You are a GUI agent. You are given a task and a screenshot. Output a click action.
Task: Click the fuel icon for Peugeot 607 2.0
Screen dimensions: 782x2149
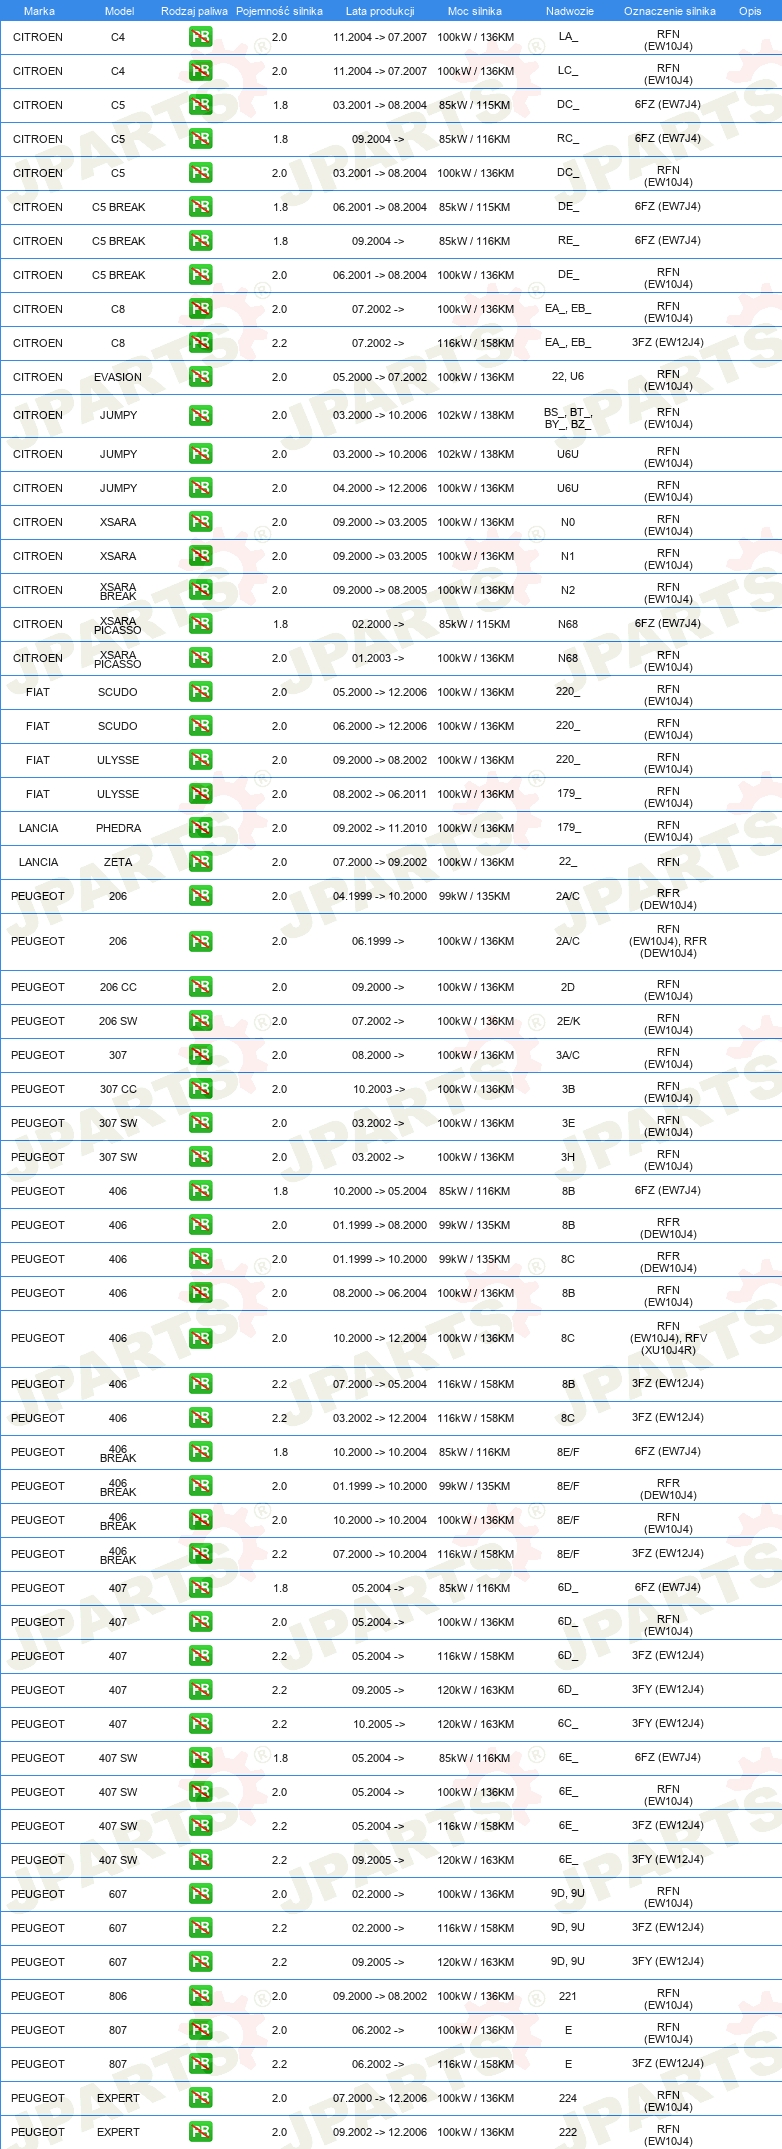[200, 1894]
